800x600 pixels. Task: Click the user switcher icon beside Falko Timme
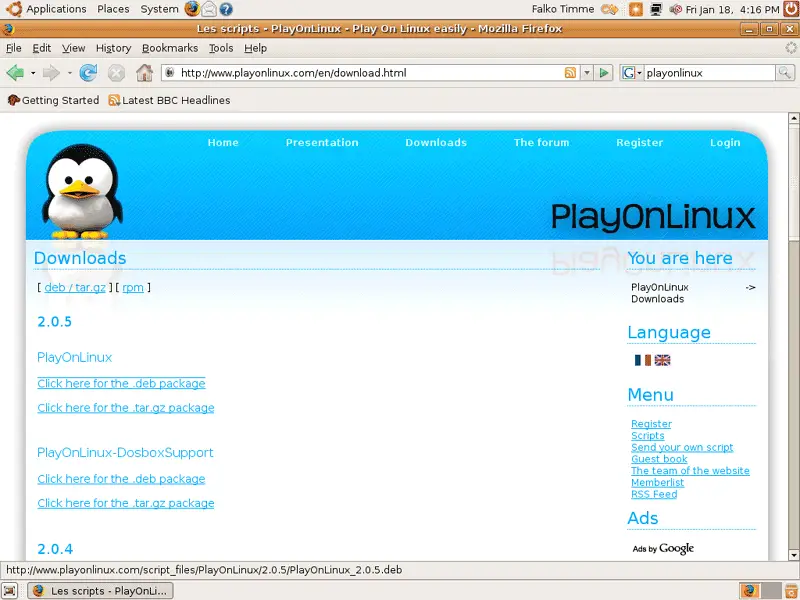[x=610, y=9]
